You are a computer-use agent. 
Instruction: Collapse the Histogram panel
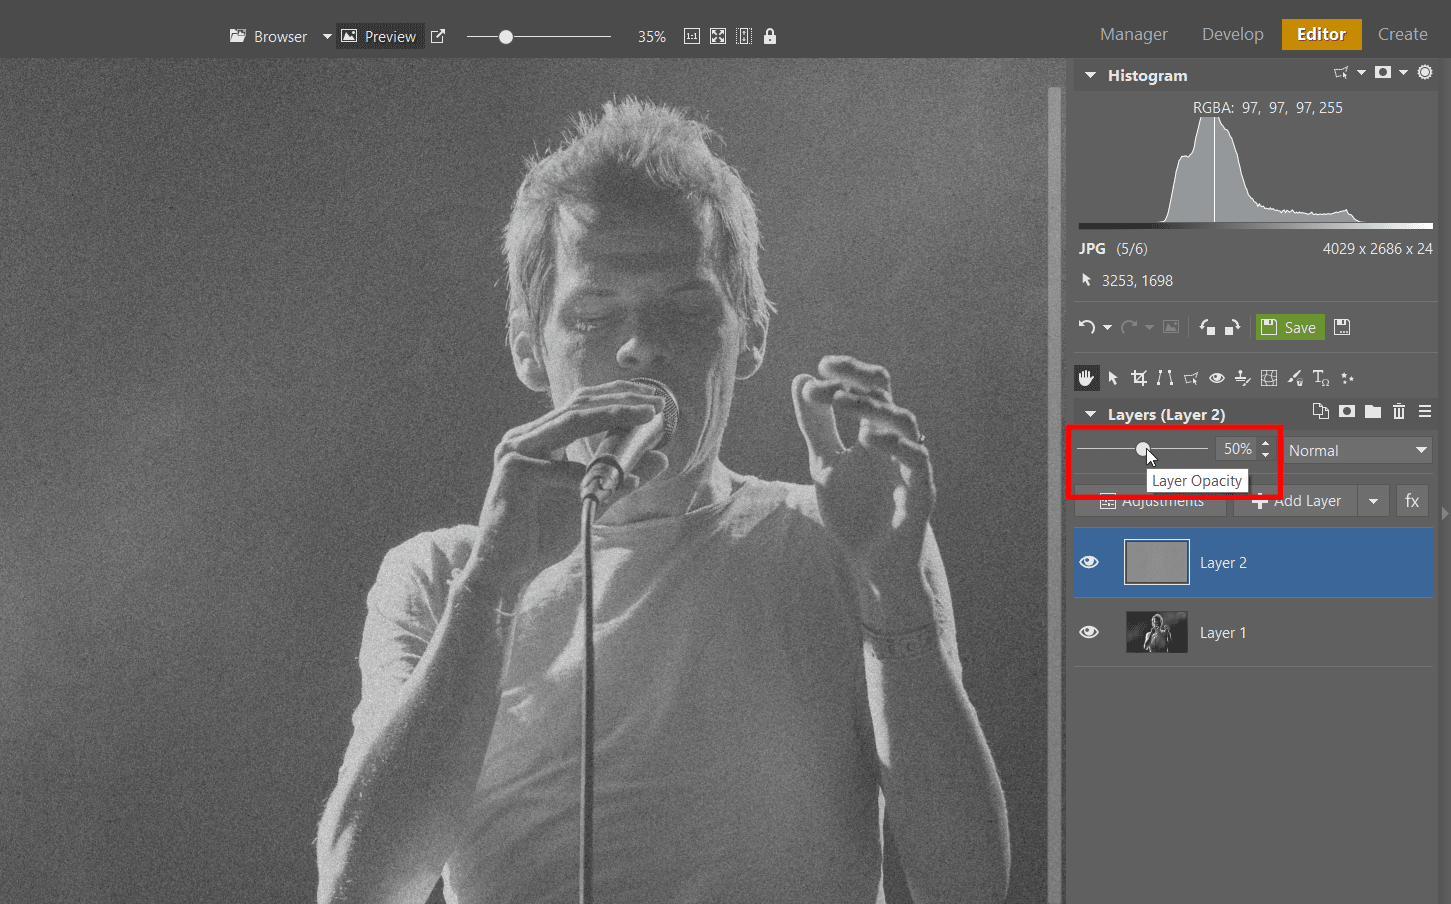coord(1090,75)
